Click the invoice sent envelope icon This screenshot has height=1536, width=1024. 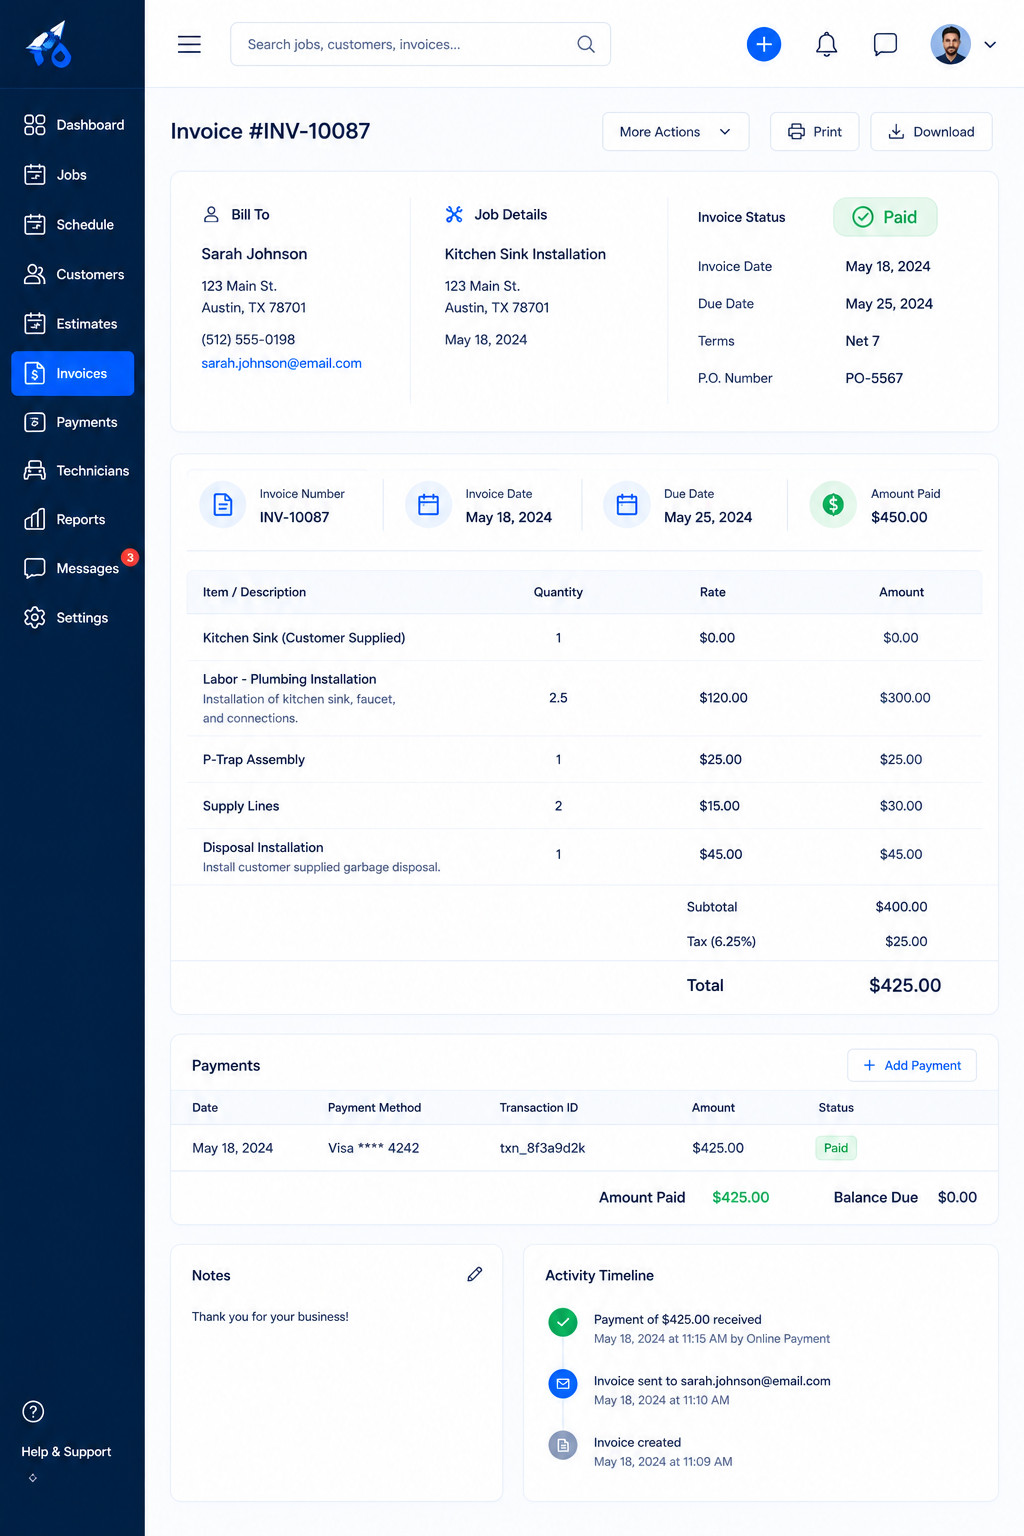[563, 1384]
